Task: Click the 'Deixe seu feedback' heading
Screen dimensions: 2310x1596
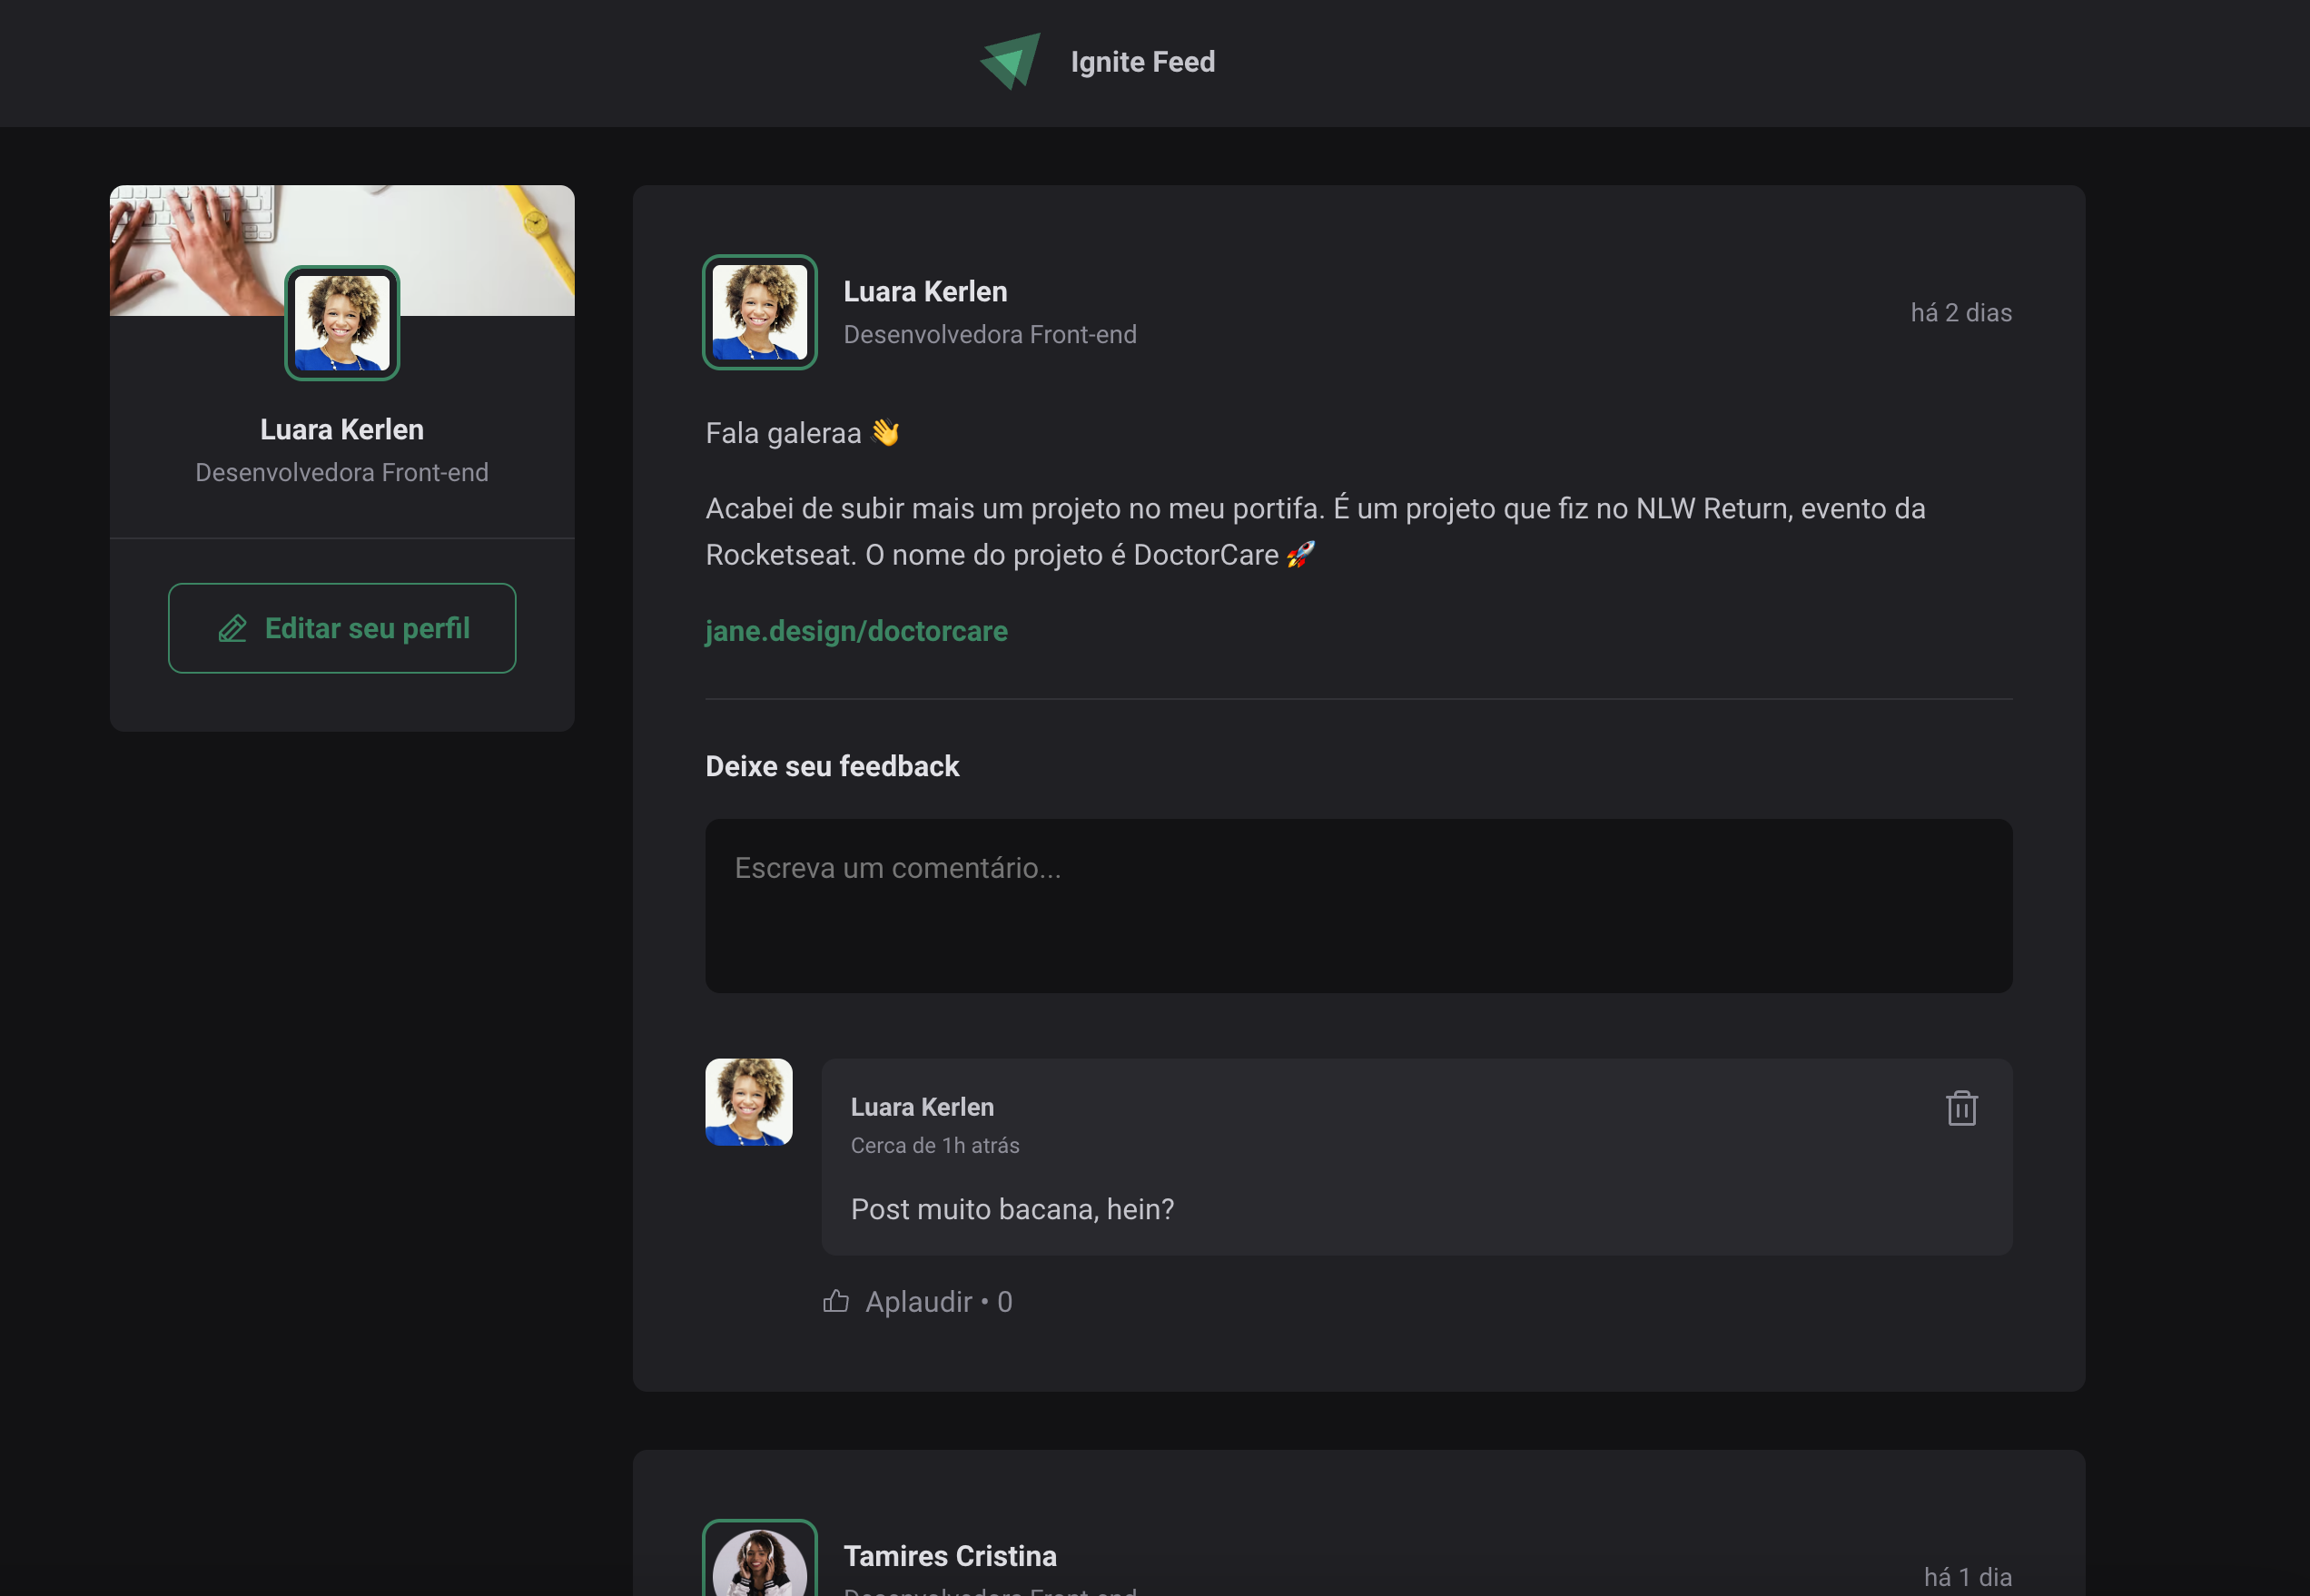Action: 832,766
